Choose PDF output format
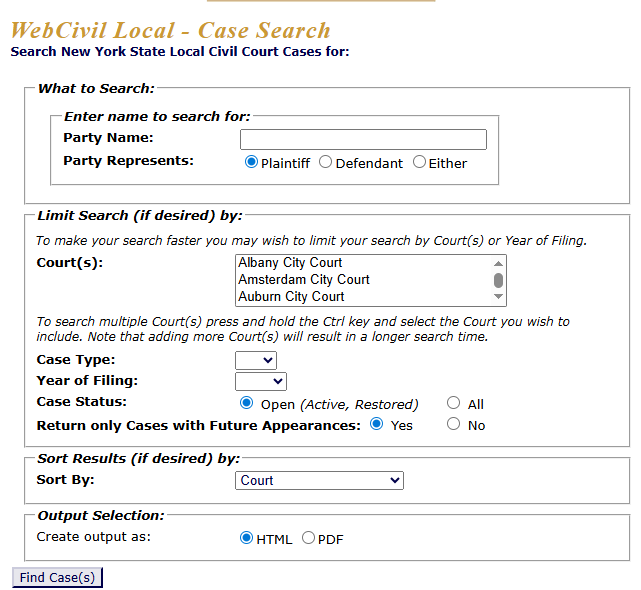This screenshot has height=590, width=641. point(308,538)
